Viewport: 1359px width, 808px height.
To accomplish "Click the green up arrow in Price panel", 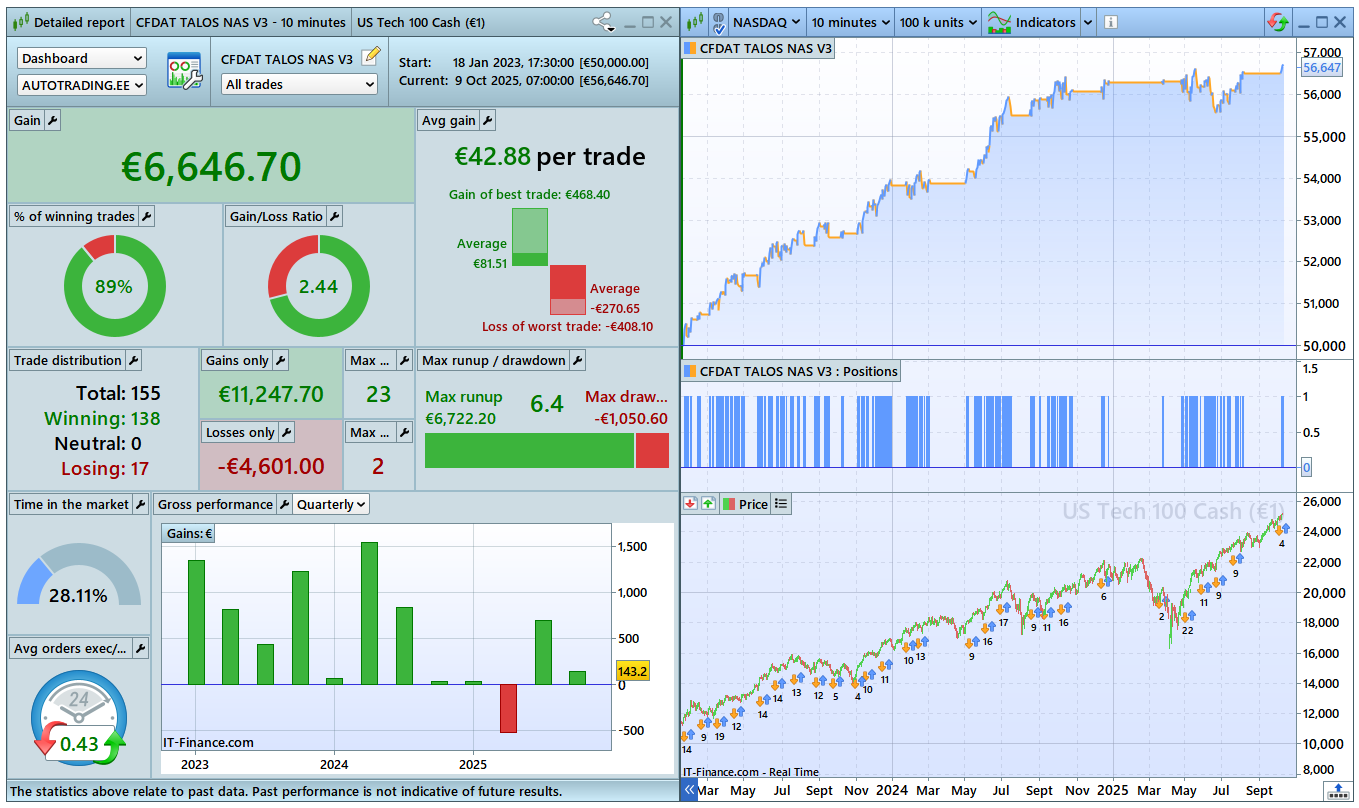I will tap(708, 504).
